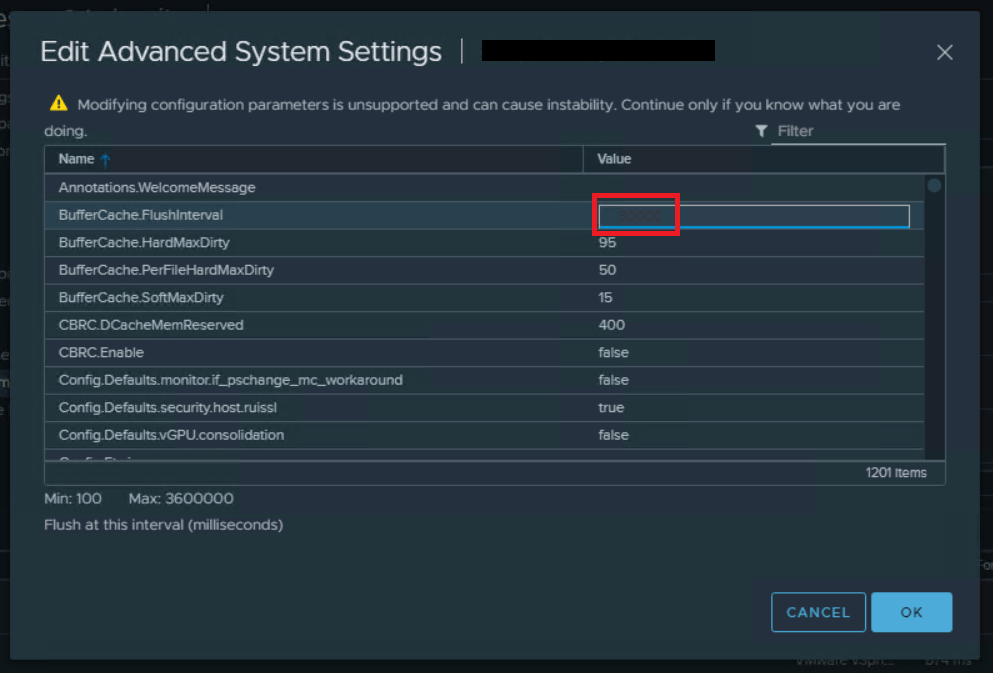The width and height of the screenshot is (993, 673).
Task: Click the vGPU.consolidation false value
Action: (613, 435)
